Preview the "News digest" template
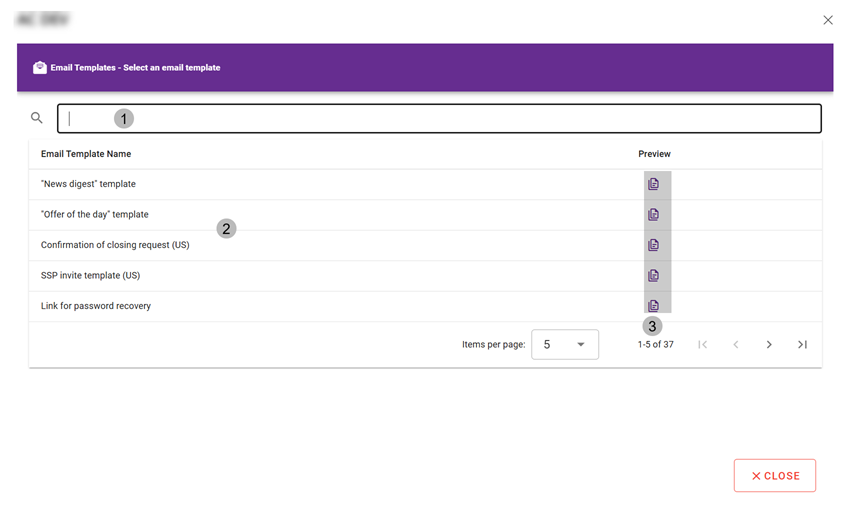The width and height of the screenshot is (846, 516). pos(653,184)
